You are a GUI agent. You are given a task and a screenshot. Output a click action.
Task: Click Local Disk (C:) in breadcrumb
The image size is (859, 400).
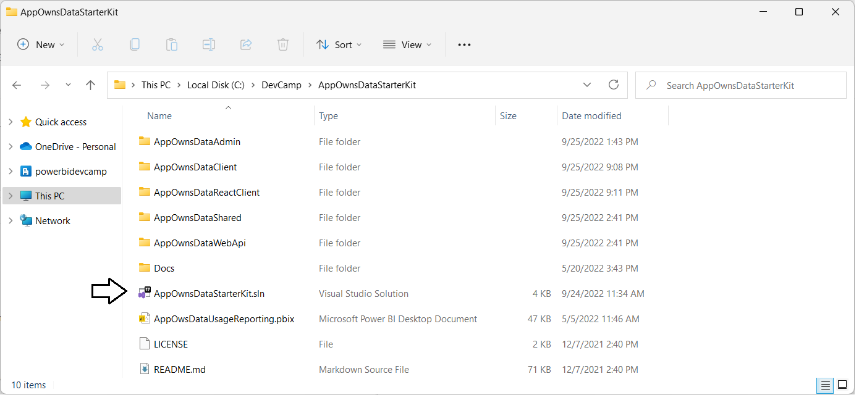(215, 85)
